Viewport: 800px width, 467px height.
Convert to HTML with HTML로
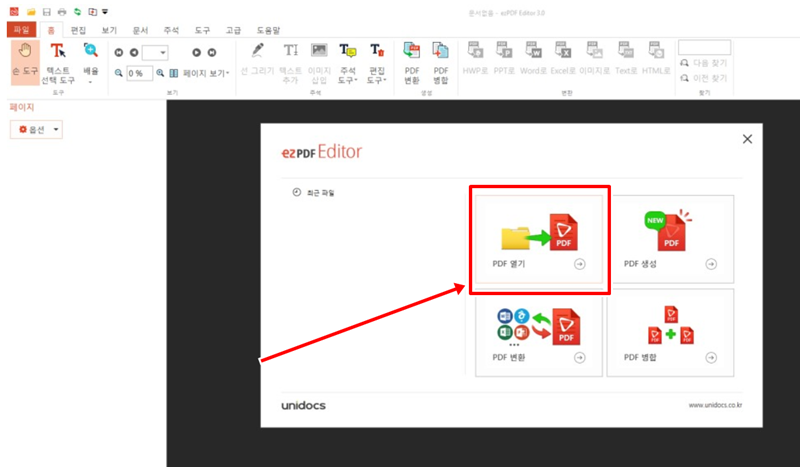(x=656, y=59)
